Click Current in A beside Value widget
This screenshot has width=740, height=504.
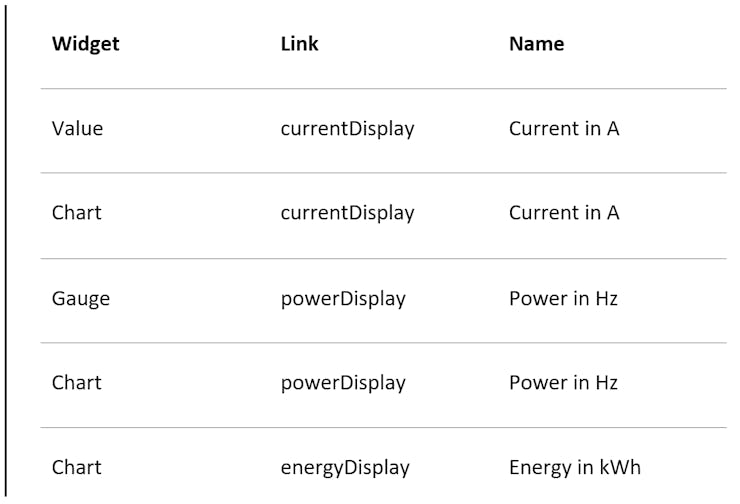click(564, 129)
